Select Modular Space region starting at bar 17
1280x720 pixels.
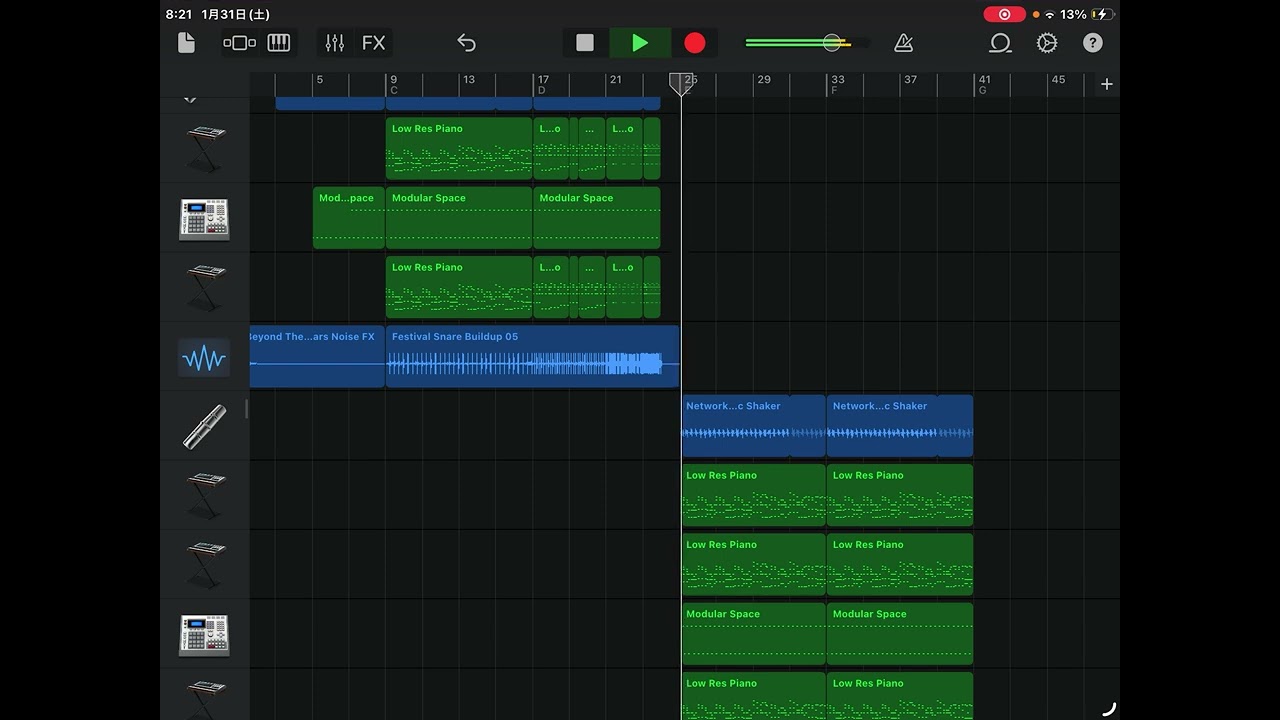point(597,217)
